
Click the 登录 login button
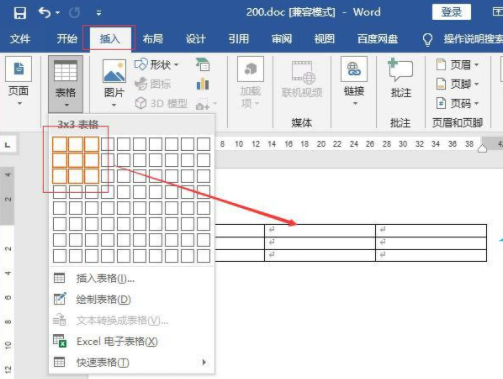pos(451,12)
